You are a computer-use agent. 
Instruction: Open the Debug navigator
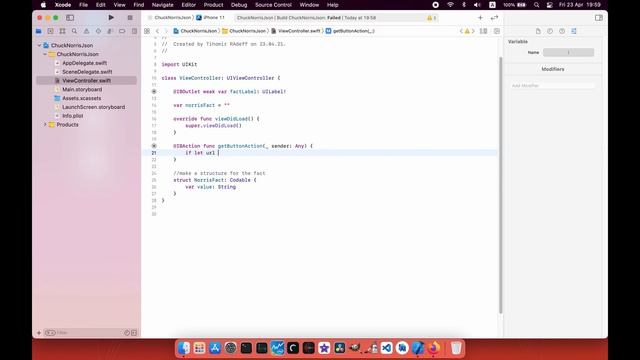tap(110, 31)
